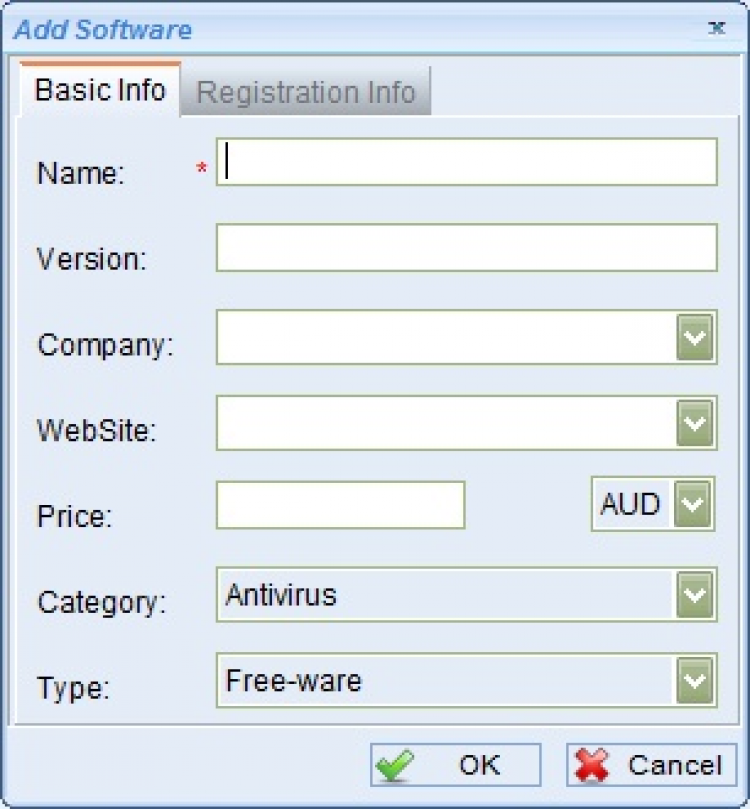
Task: Click the Free-ware value in Type
Action: (294, 681)
